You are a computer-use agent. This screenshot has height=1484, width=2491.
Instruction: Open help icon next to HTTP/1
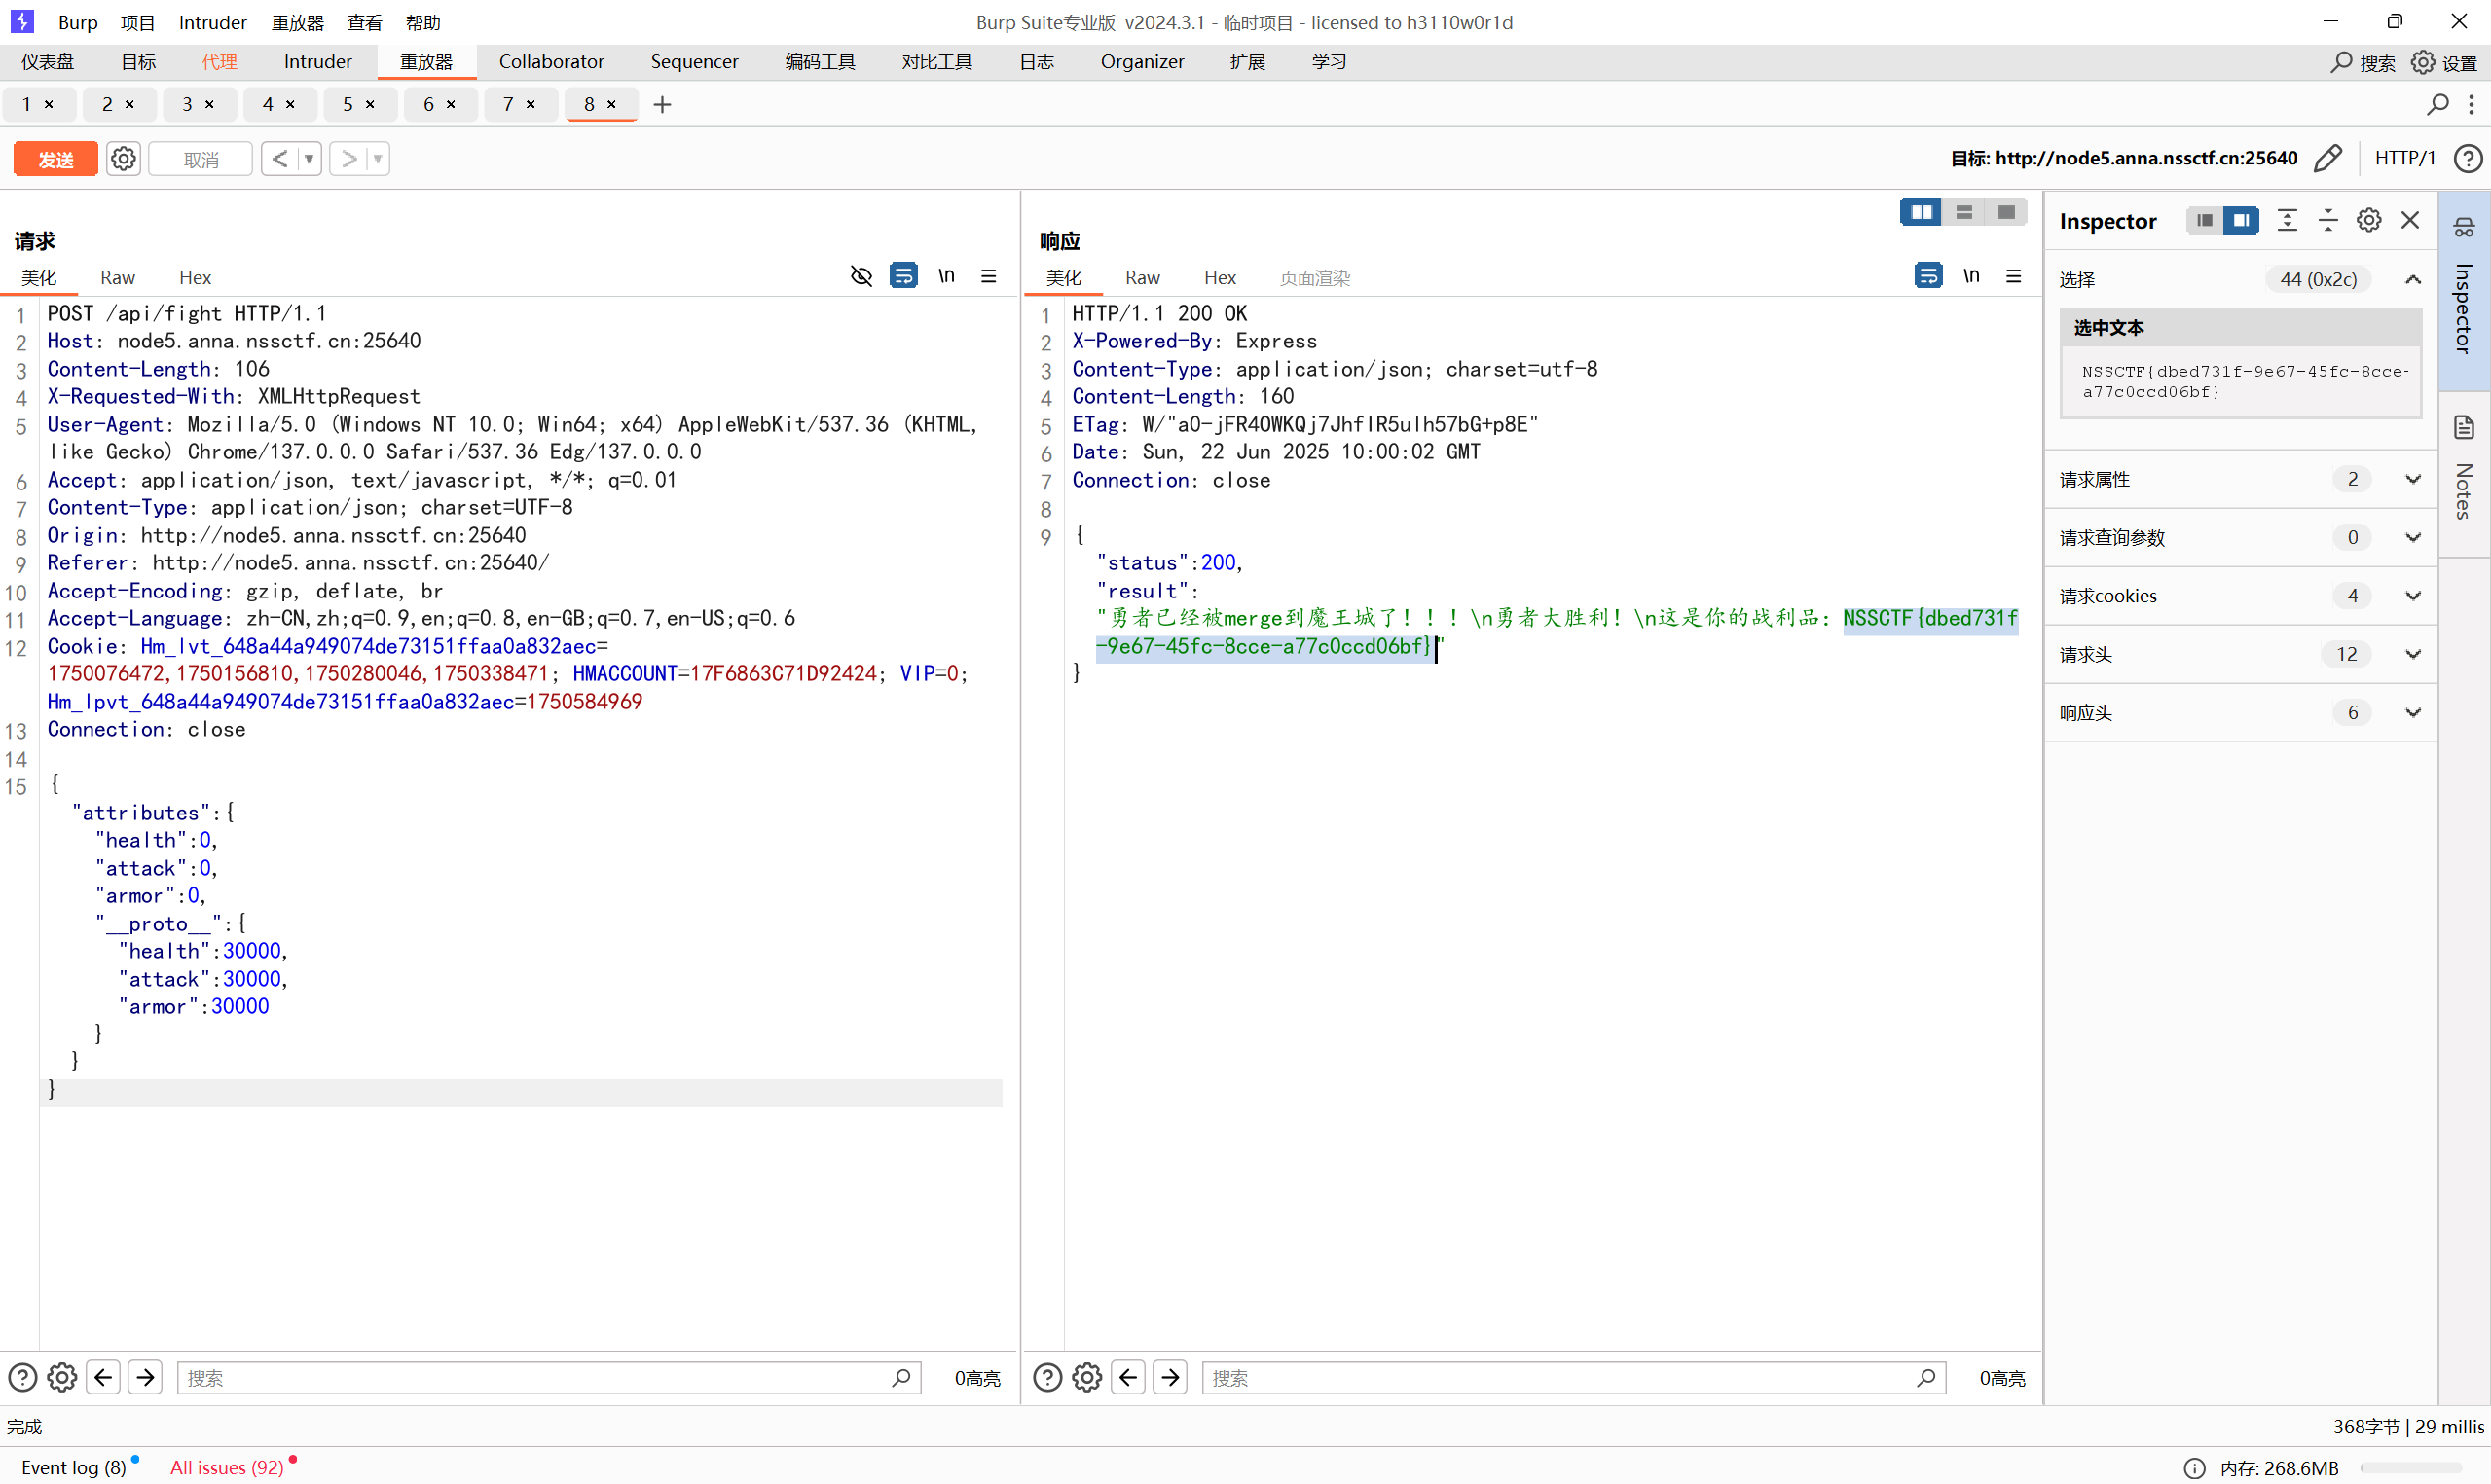coord(2468,158)
